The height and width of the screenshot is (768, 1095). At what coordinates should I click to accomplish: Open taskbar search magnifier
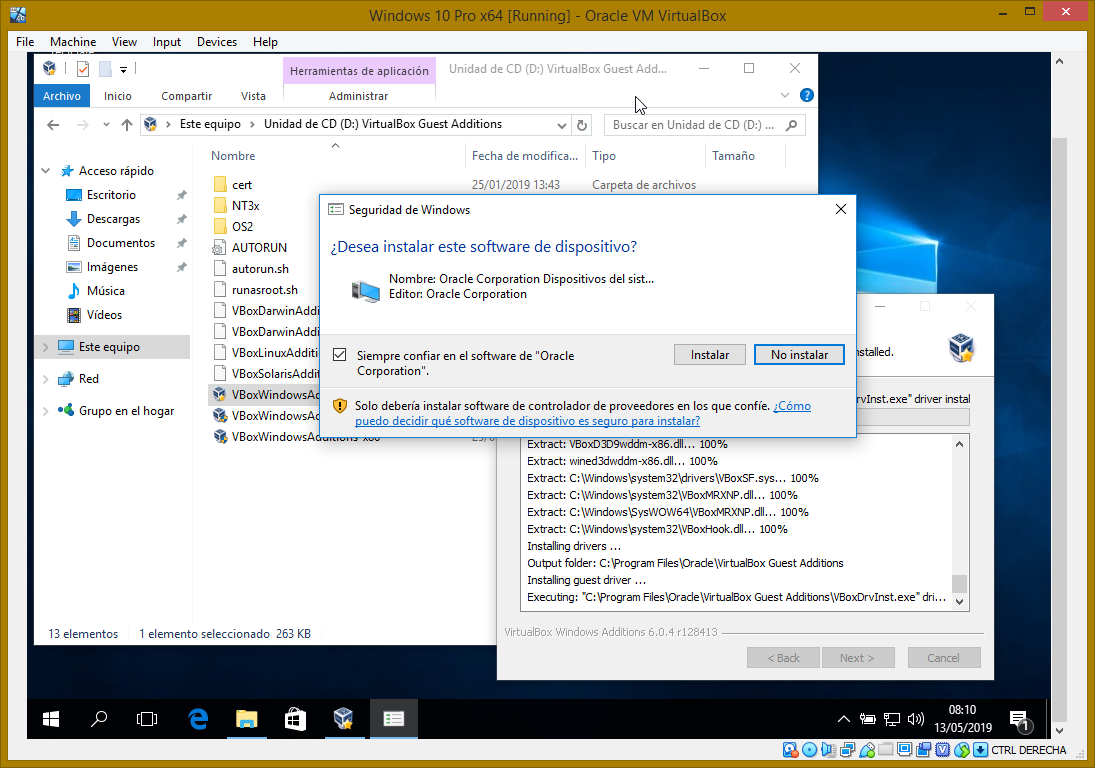(99, 718)
